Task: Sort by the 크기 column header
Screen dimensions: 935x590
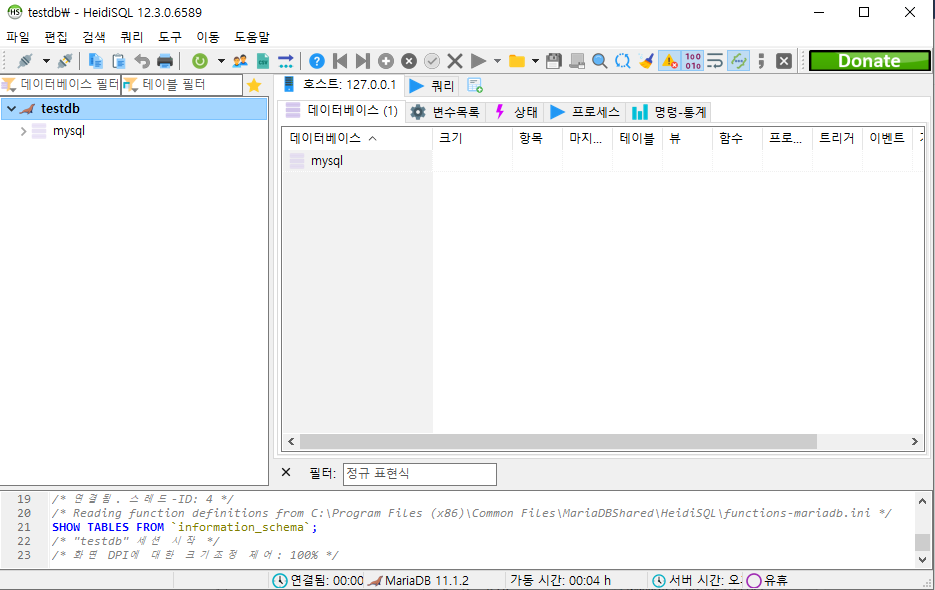Action: coord(472,138)
